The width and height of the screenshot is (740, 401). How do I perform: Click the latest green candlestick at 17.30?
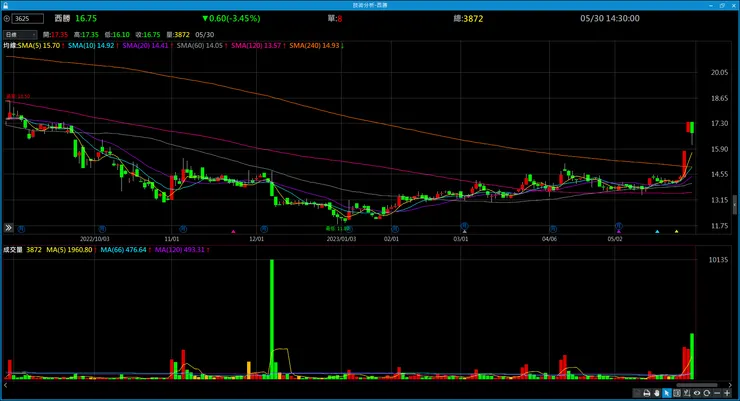click(x=692, y=127)
